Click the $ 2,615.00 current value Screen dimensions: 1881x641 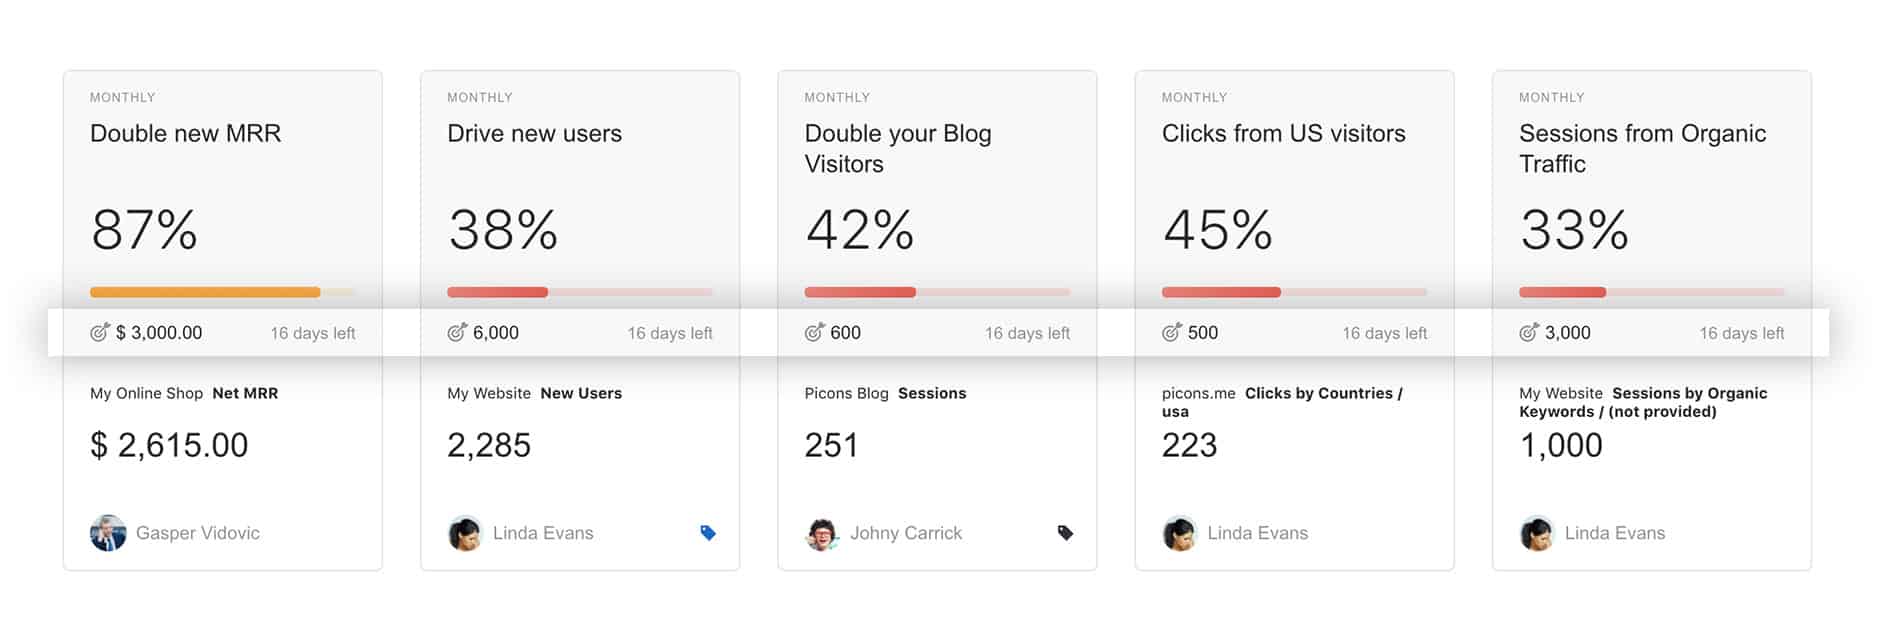pos(169,445)
